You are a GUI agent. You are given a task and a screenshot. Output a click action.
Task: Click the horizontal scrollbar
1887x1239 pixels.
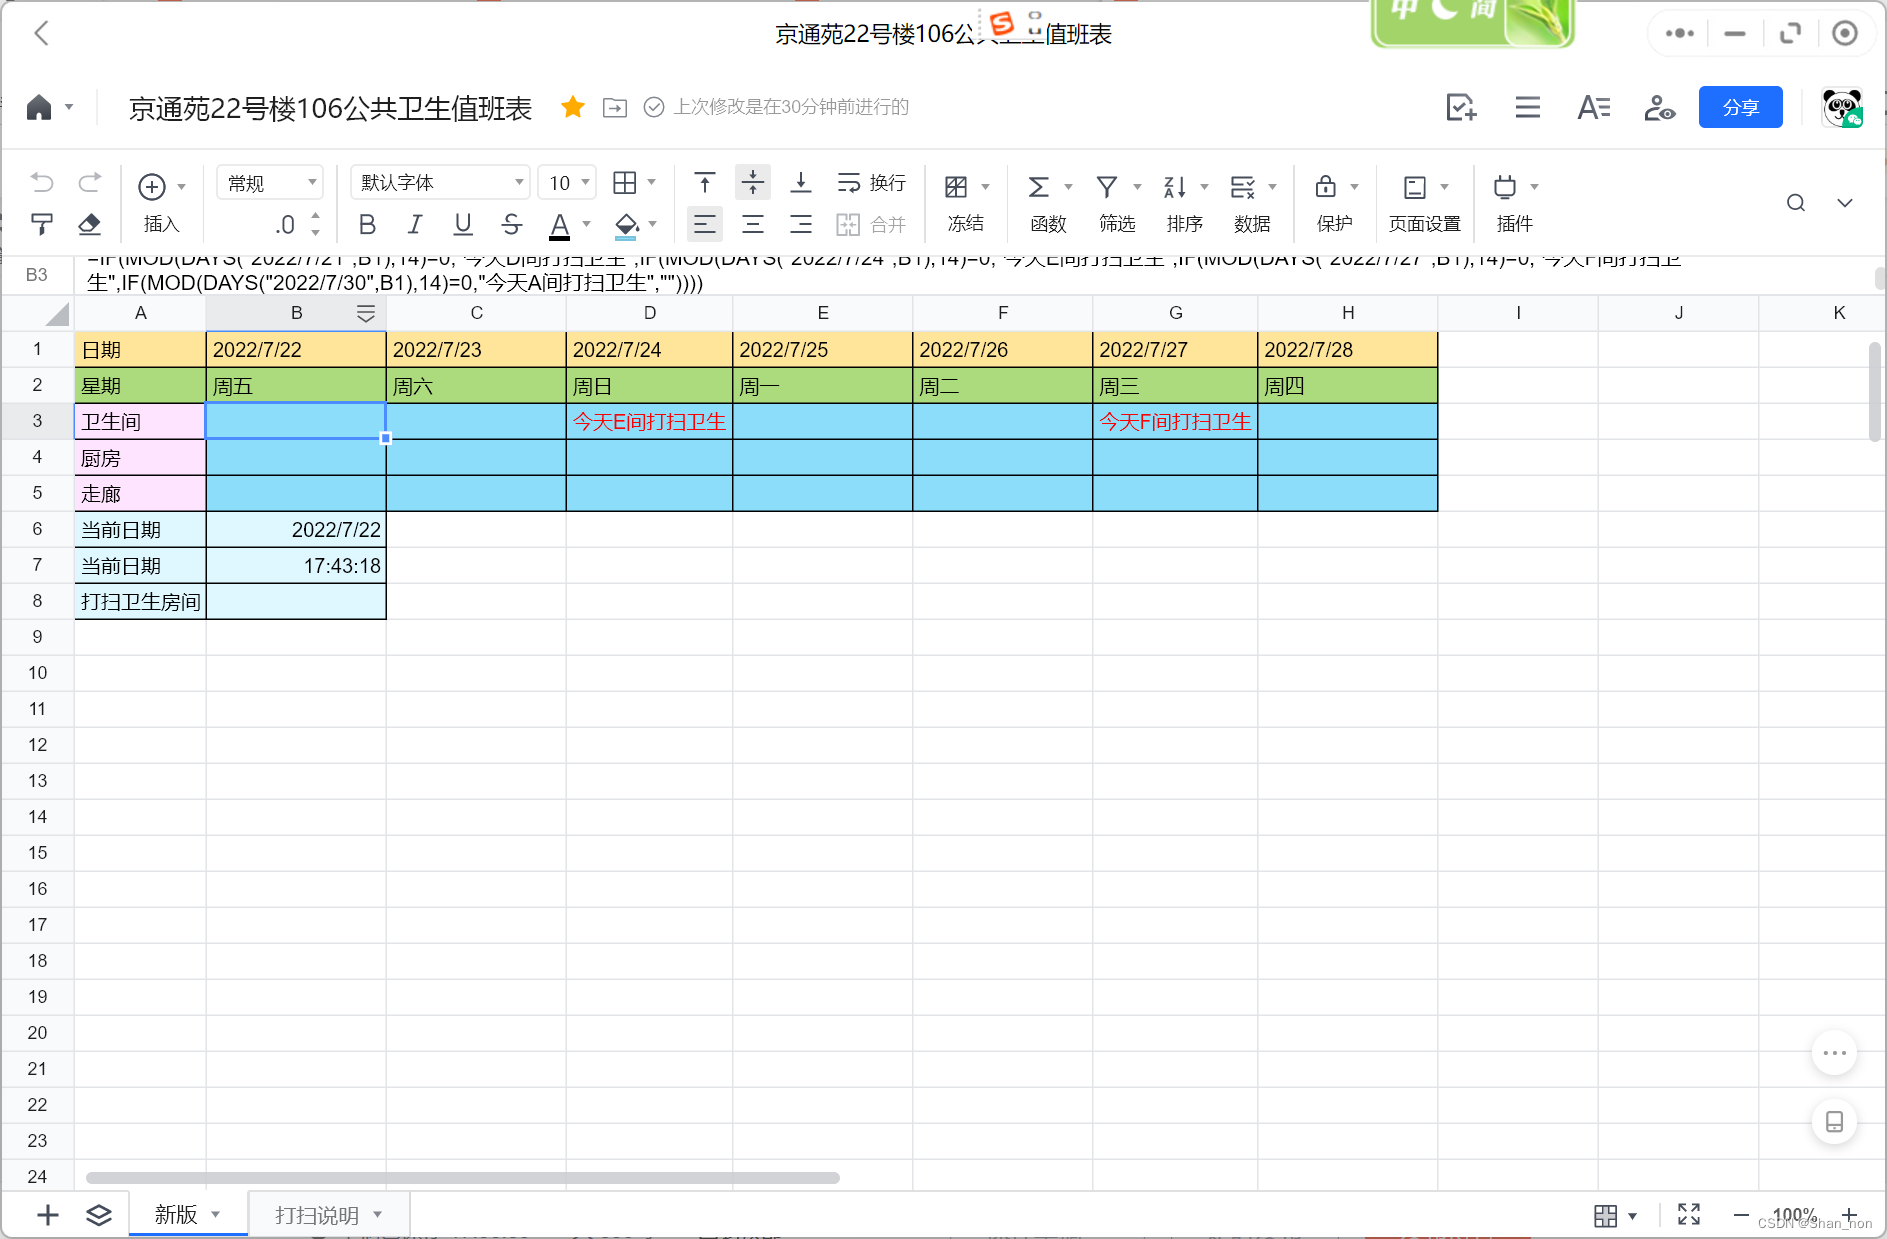462,1178
